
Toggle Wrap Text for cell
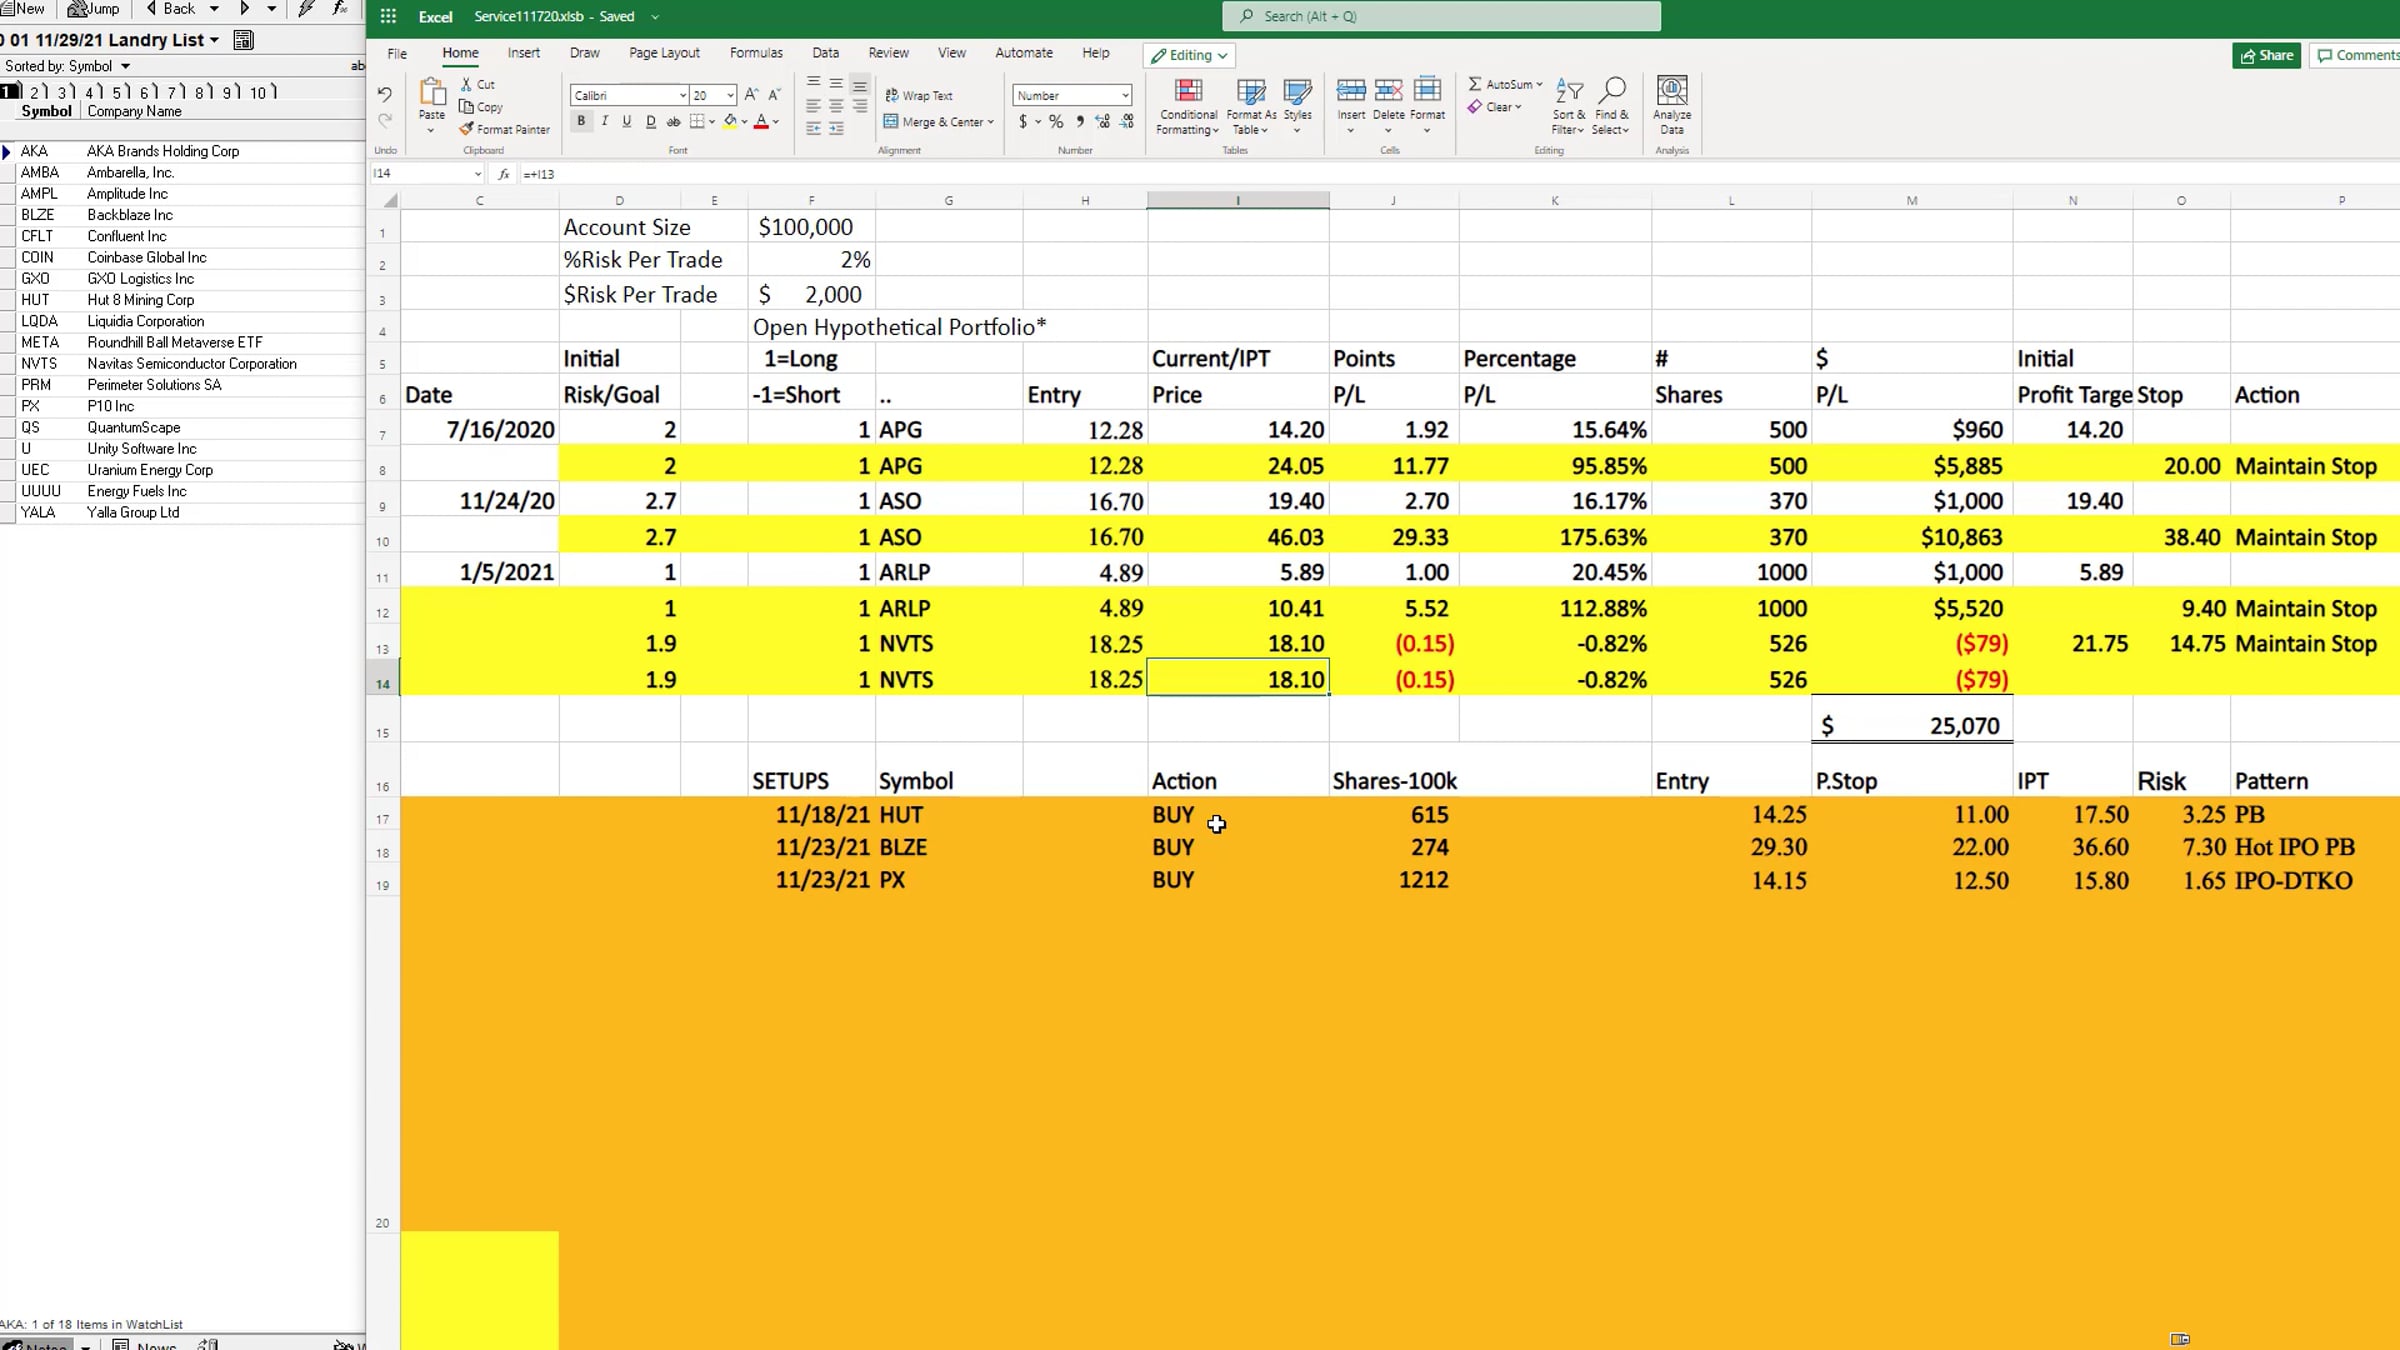tap(919, 95)
